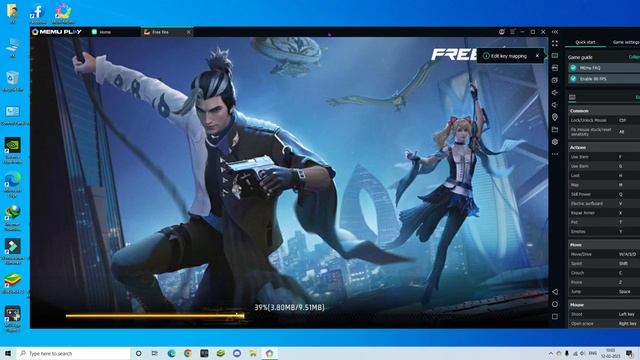The image size is (640, 360).
Task: Open the MEmu title bar menu icon
Action: tap(512, 32)
